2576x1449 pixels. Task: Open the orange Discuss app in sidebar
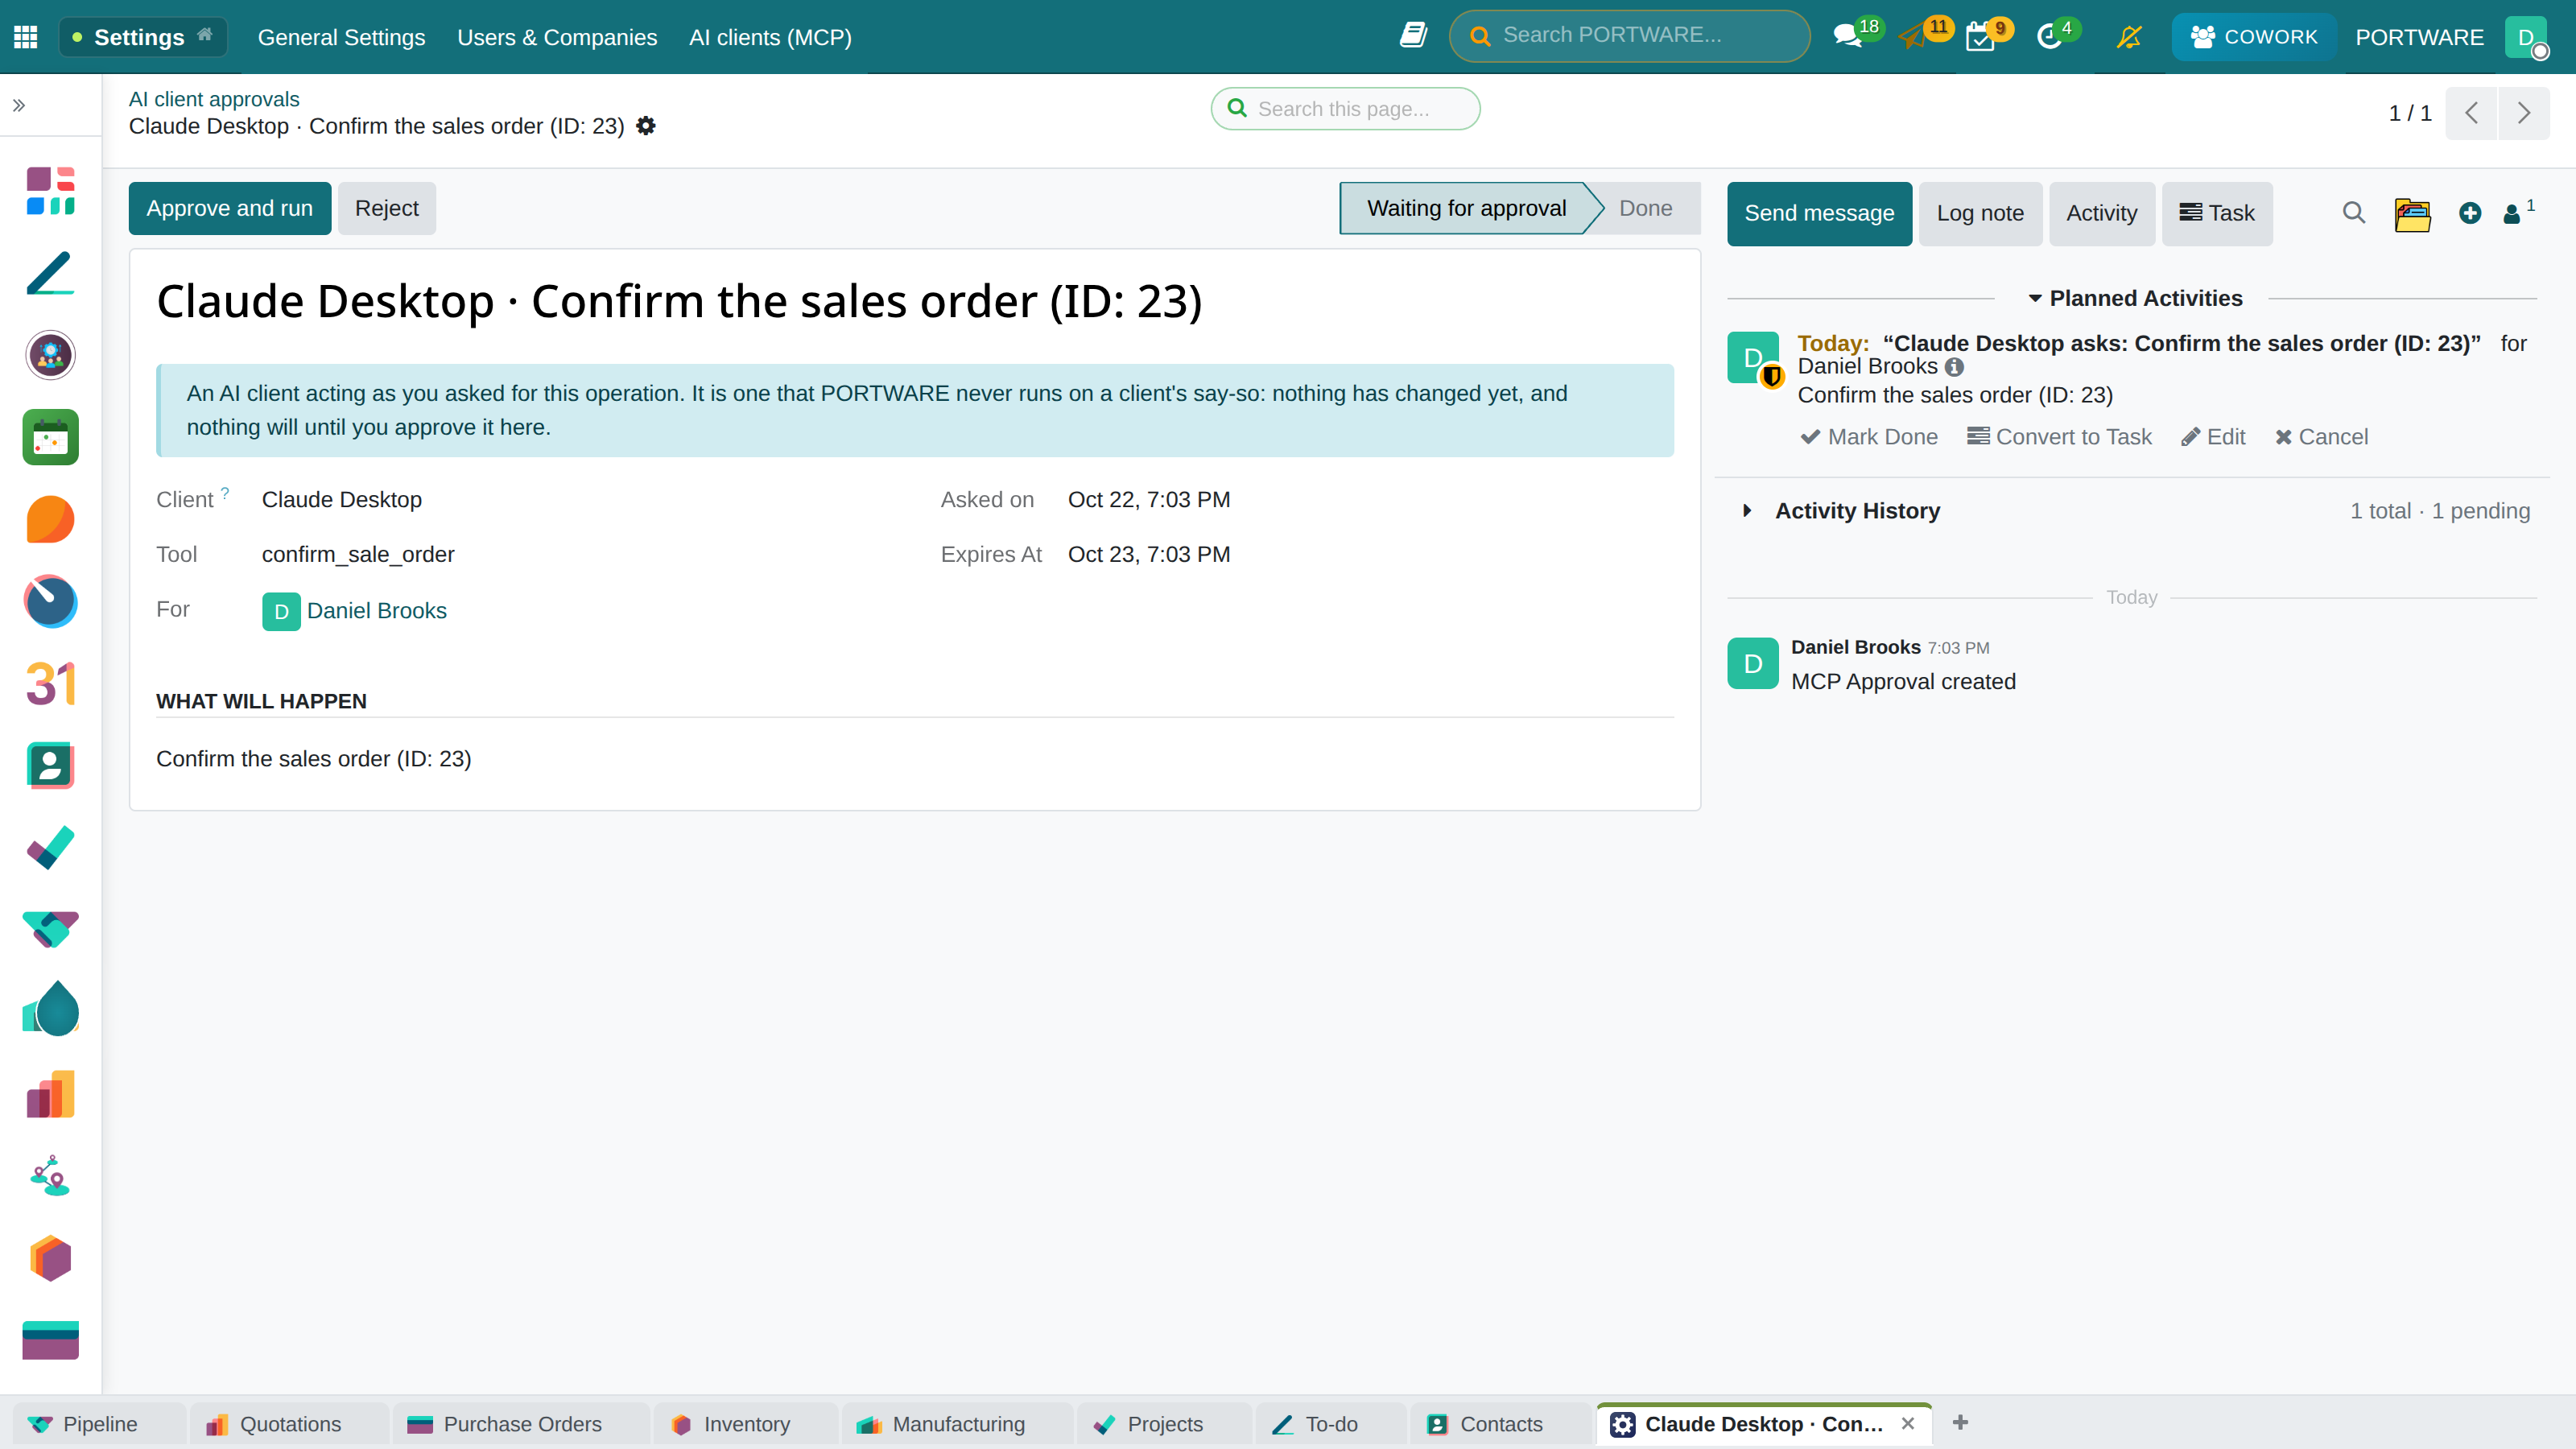pyautogui.click(x=50, y=519)
